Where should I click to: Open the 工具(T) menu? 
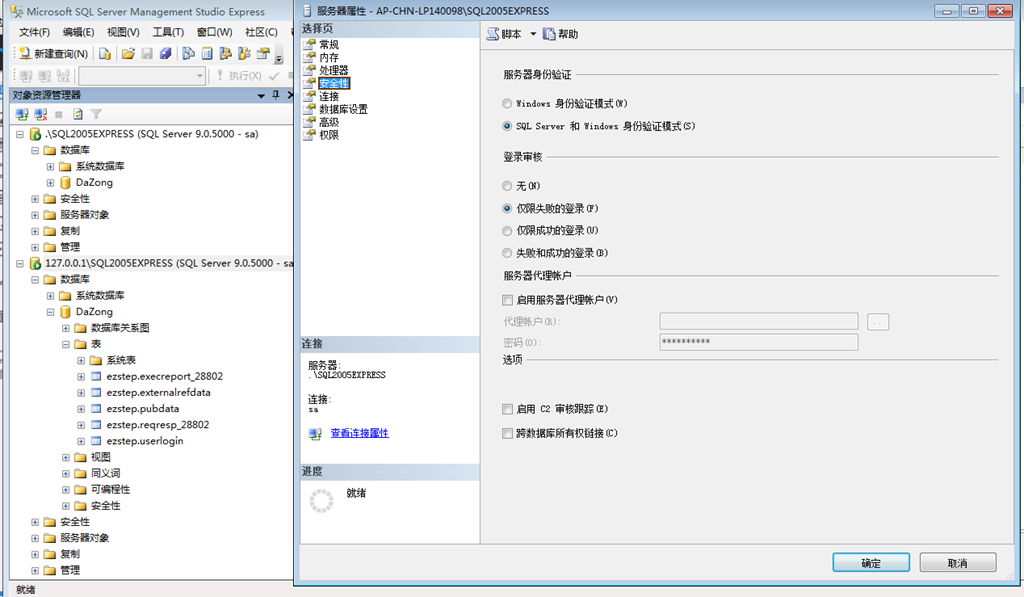168,32
